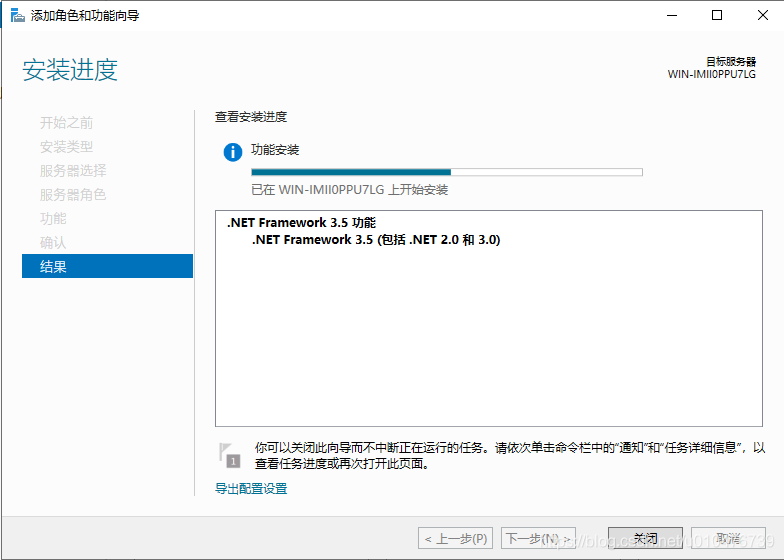Click the notification flag icon near the hint
Image resolution: width=784 pixels, height=560 pixels.
coord(230,455)
